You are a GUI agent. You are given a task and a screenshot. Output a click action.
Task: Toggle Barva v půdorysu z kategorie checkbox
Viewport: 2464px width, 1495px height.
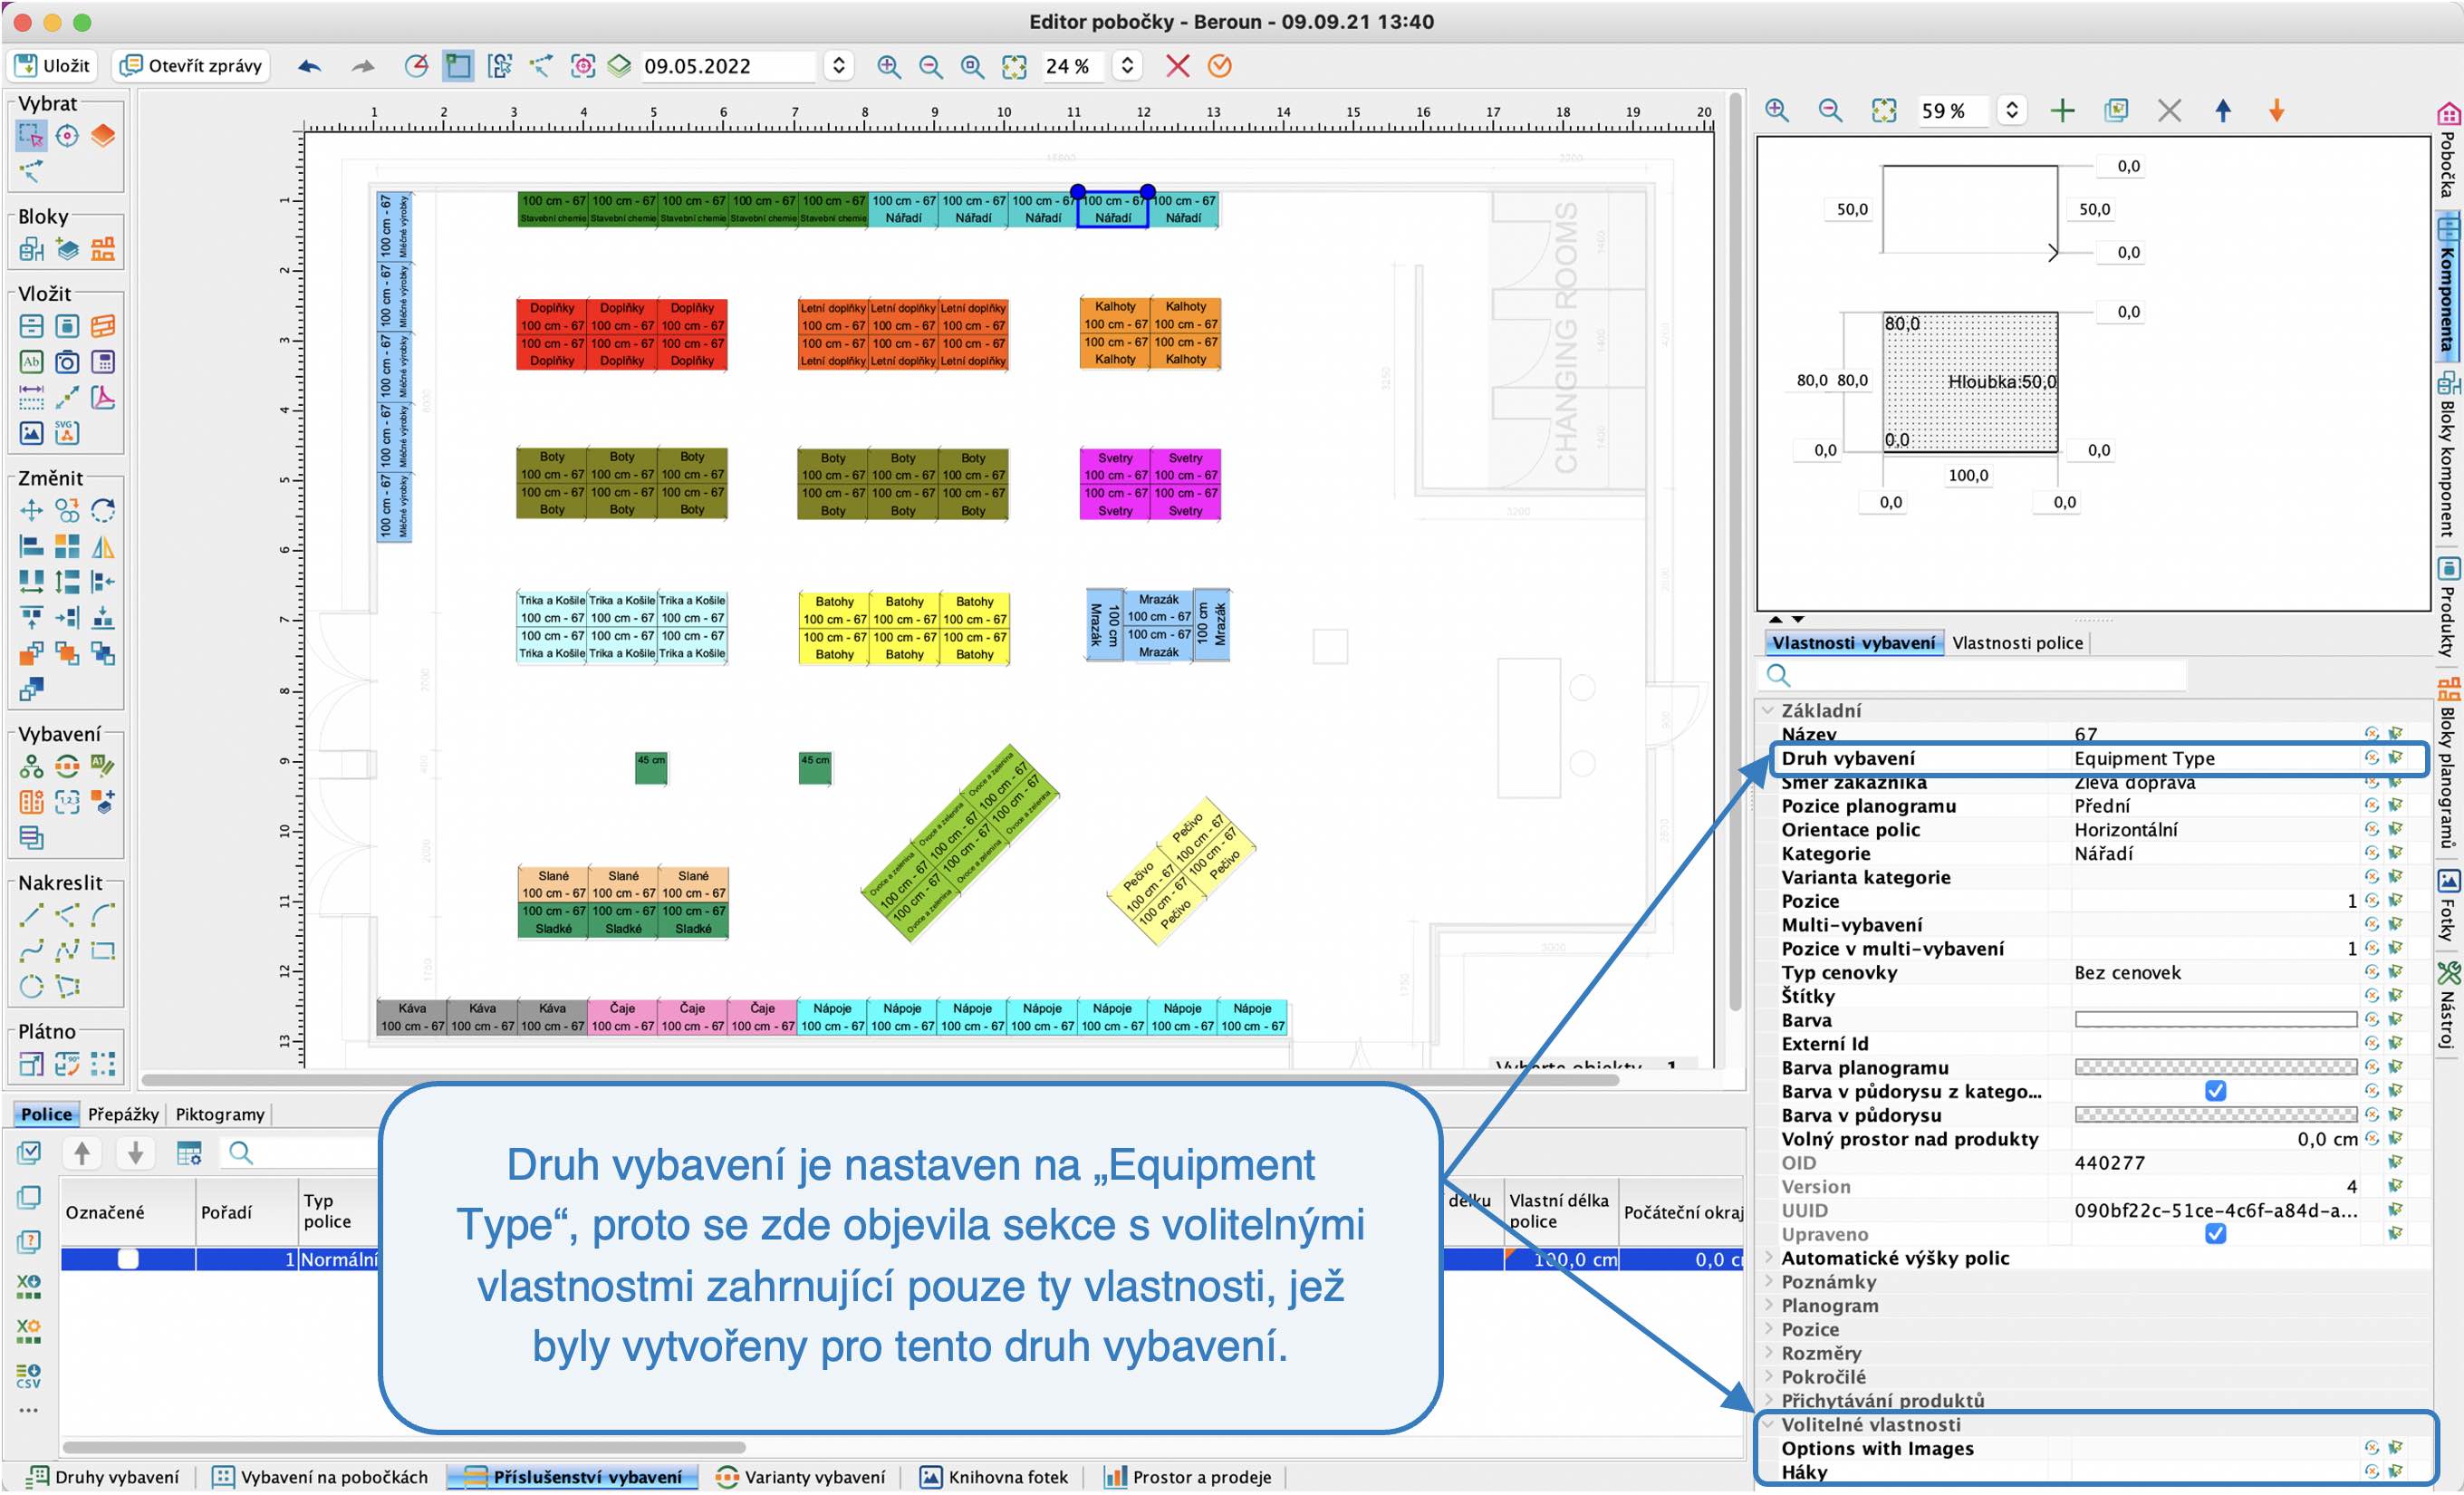click(2215, 1091)
